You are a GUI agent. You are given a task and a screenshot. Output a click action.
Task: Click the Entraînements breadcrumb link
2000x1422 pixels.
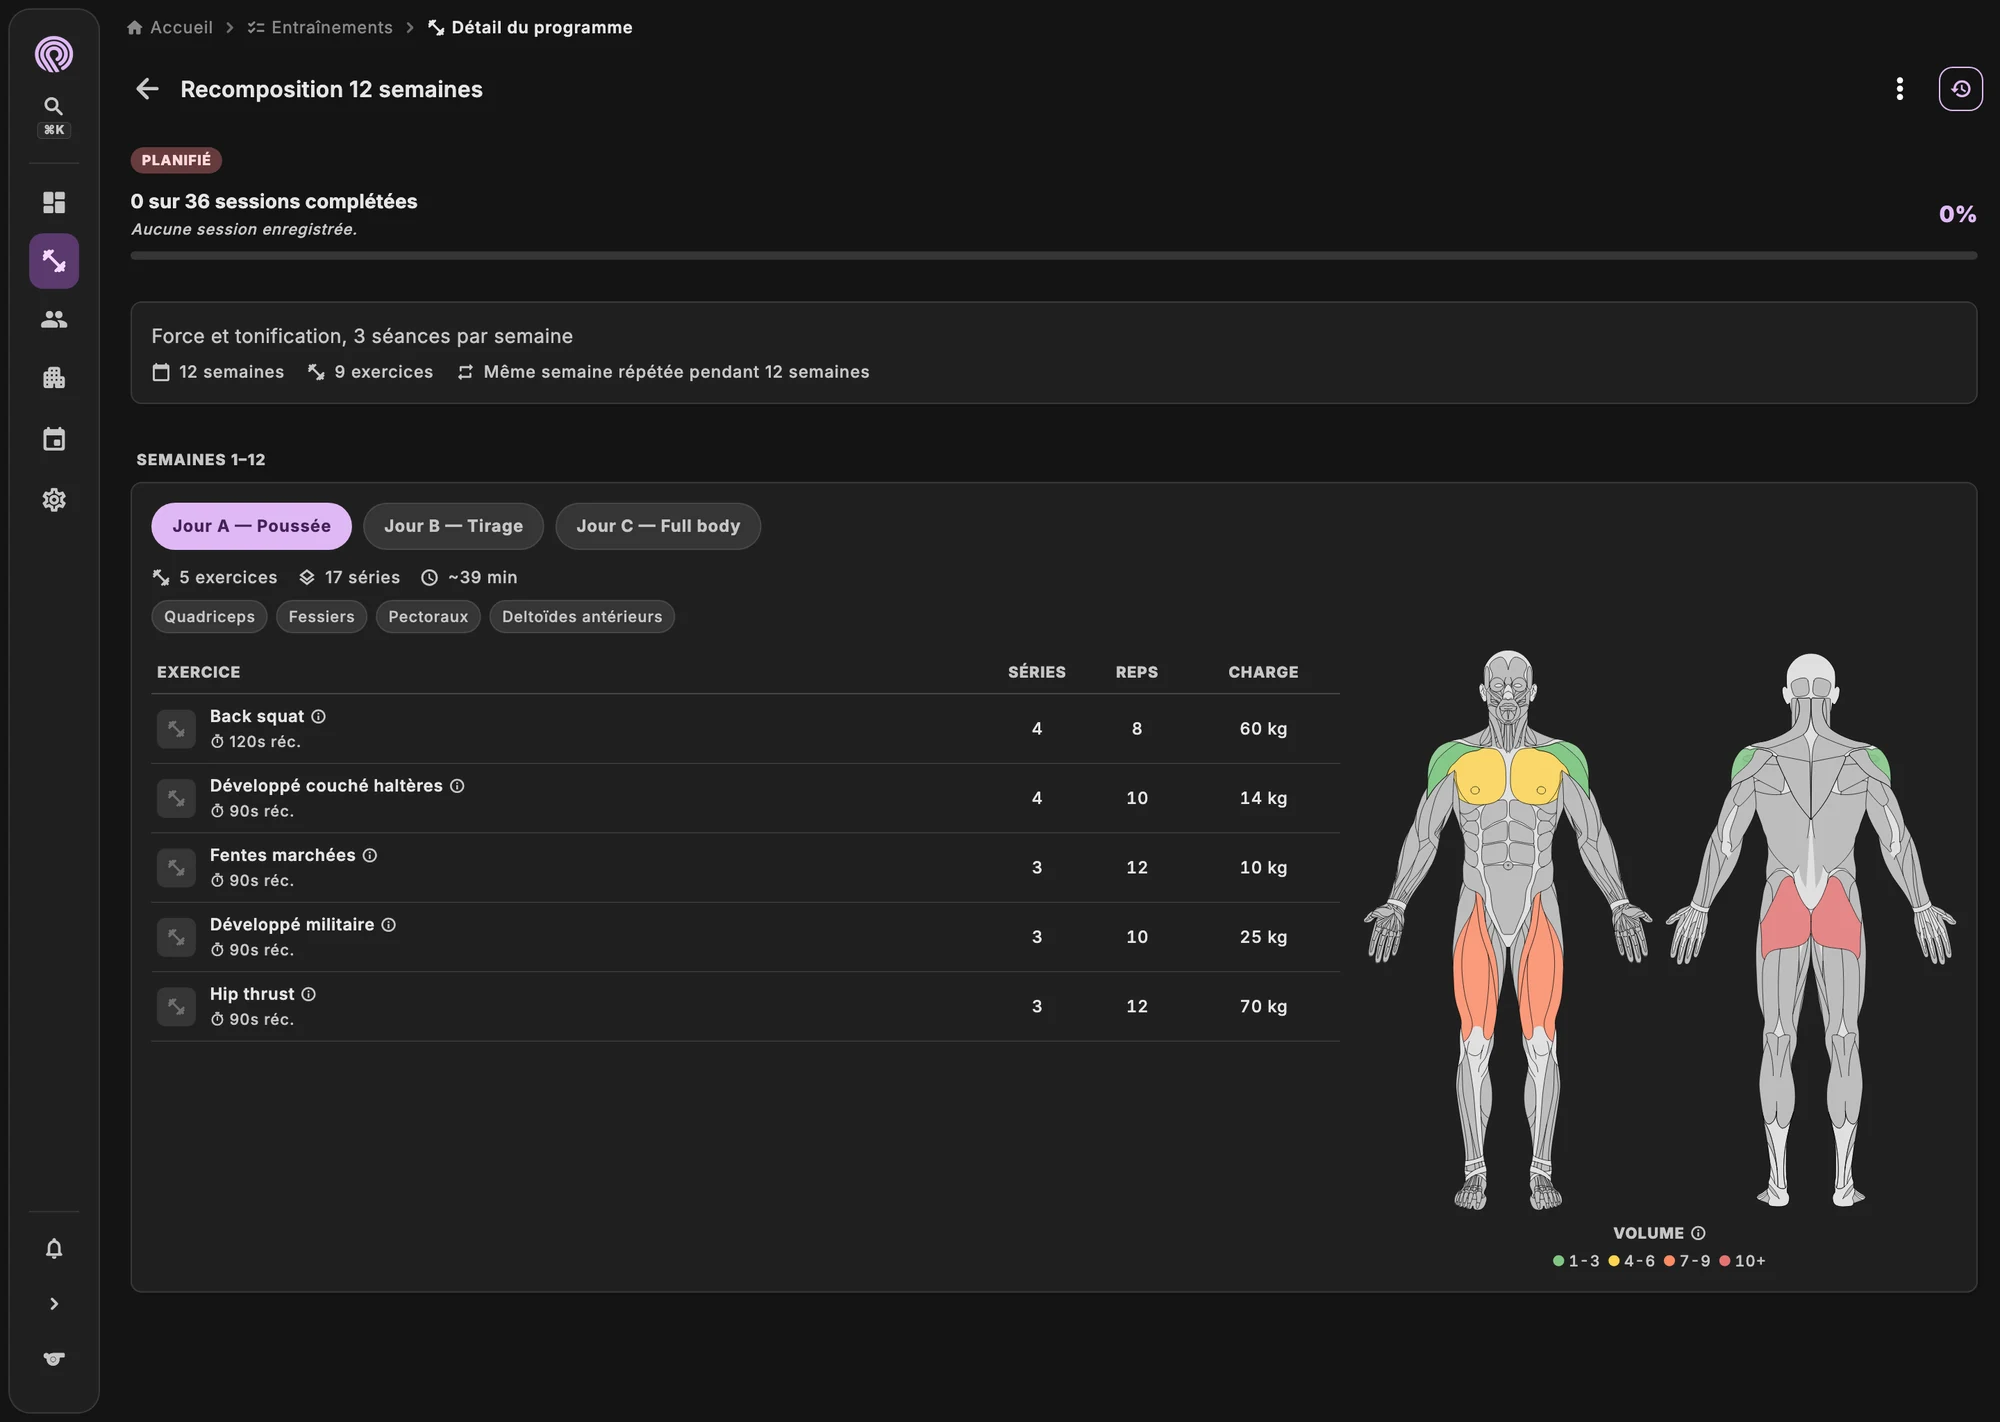tap(320, 27)
